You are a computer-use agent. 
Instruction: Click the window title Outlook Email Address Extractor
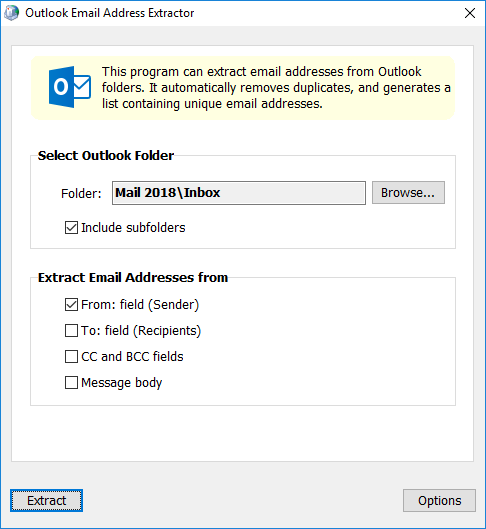(x=110, y=13)
